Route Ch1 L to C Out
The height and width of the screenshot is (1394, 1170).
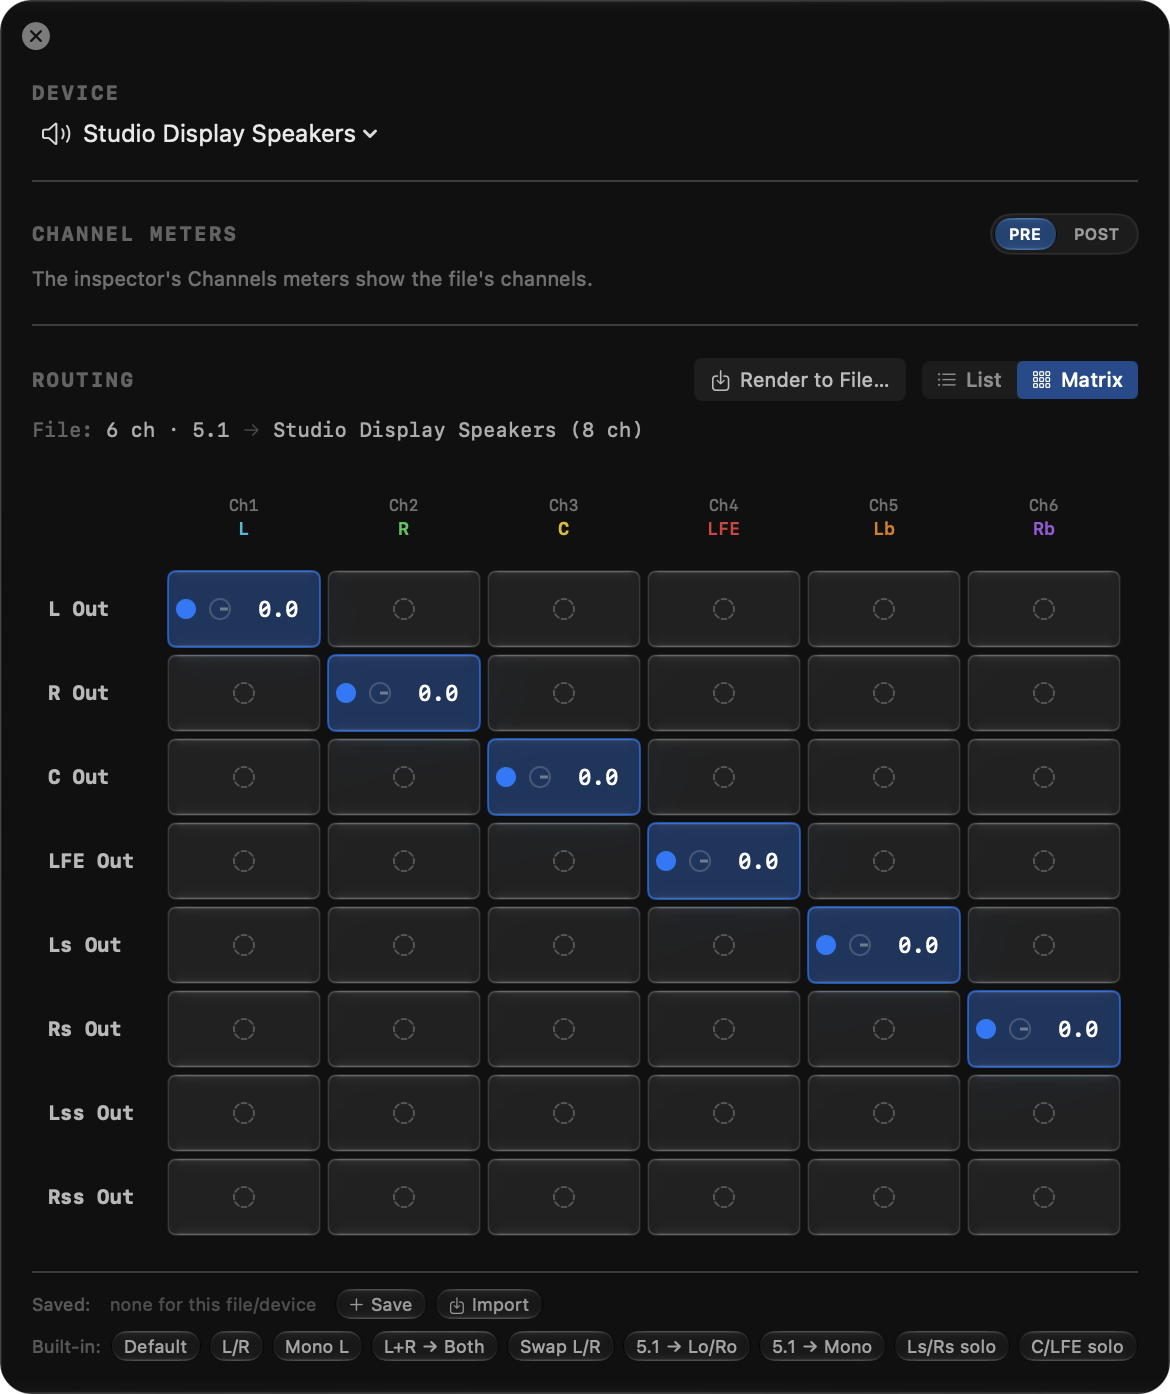point(244,777)
